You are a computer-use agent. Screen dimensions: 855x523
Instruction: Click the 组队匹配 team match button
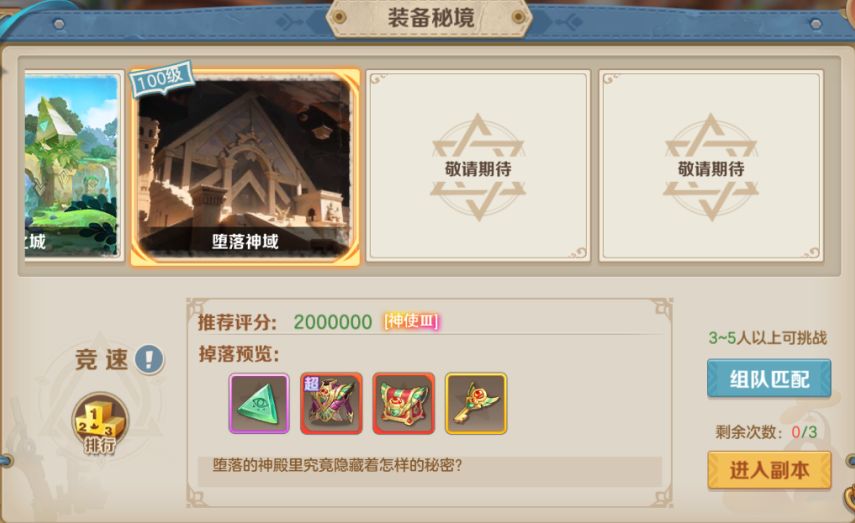coord(769,378)
